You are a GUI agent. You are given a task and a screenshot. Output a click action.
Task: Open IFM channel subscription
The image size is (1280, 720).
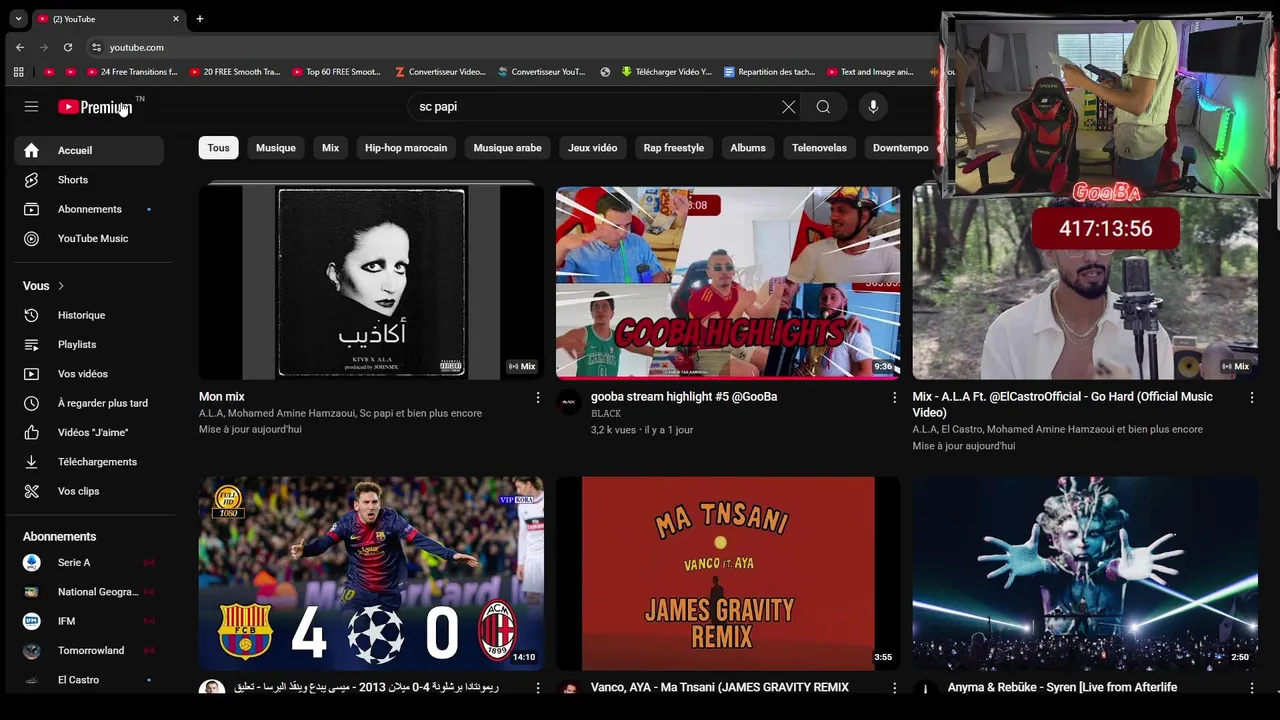89,621
